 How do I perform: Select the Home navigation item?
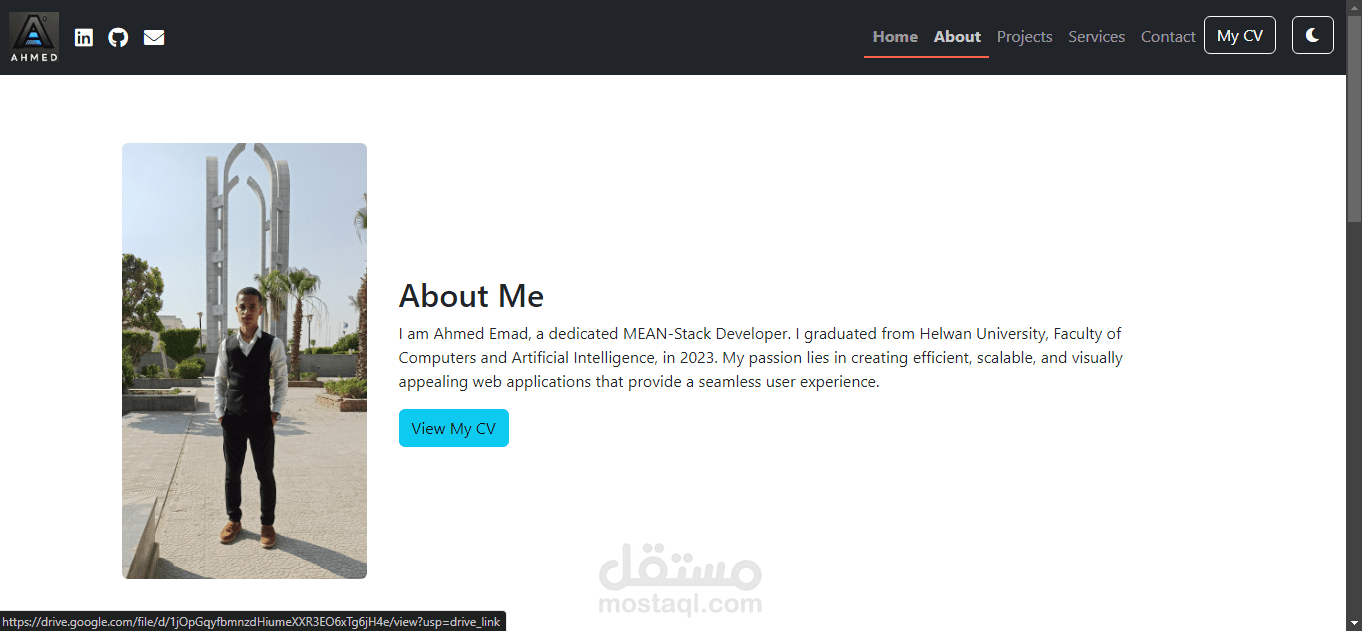[x=894, y=36]
